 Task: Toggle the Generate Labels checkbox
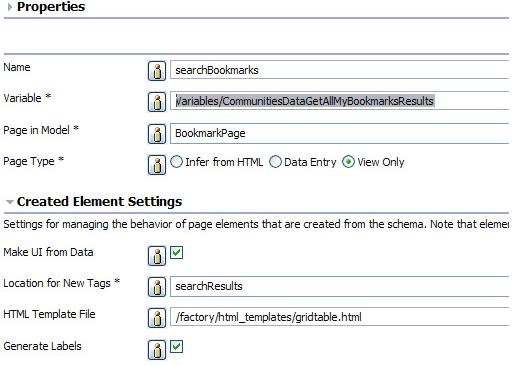176,346
